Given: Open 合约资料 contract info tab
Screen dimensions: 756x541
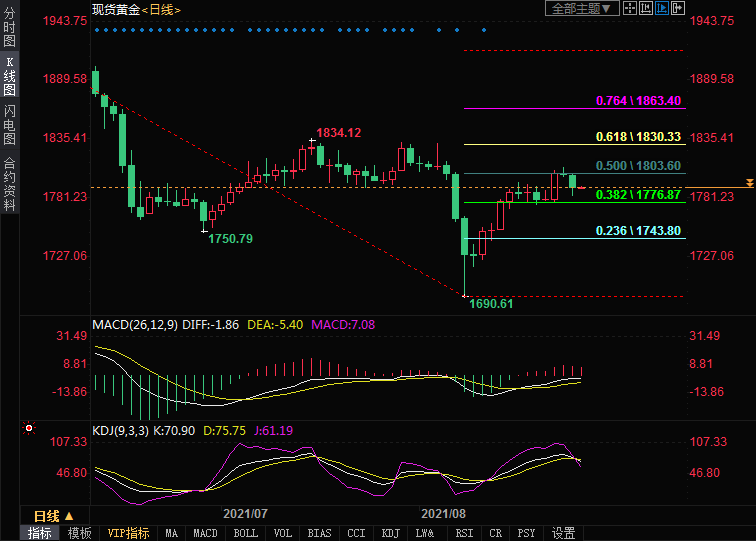Looking at the screenshot, I should pyautogui.click(x=9, y=184).
